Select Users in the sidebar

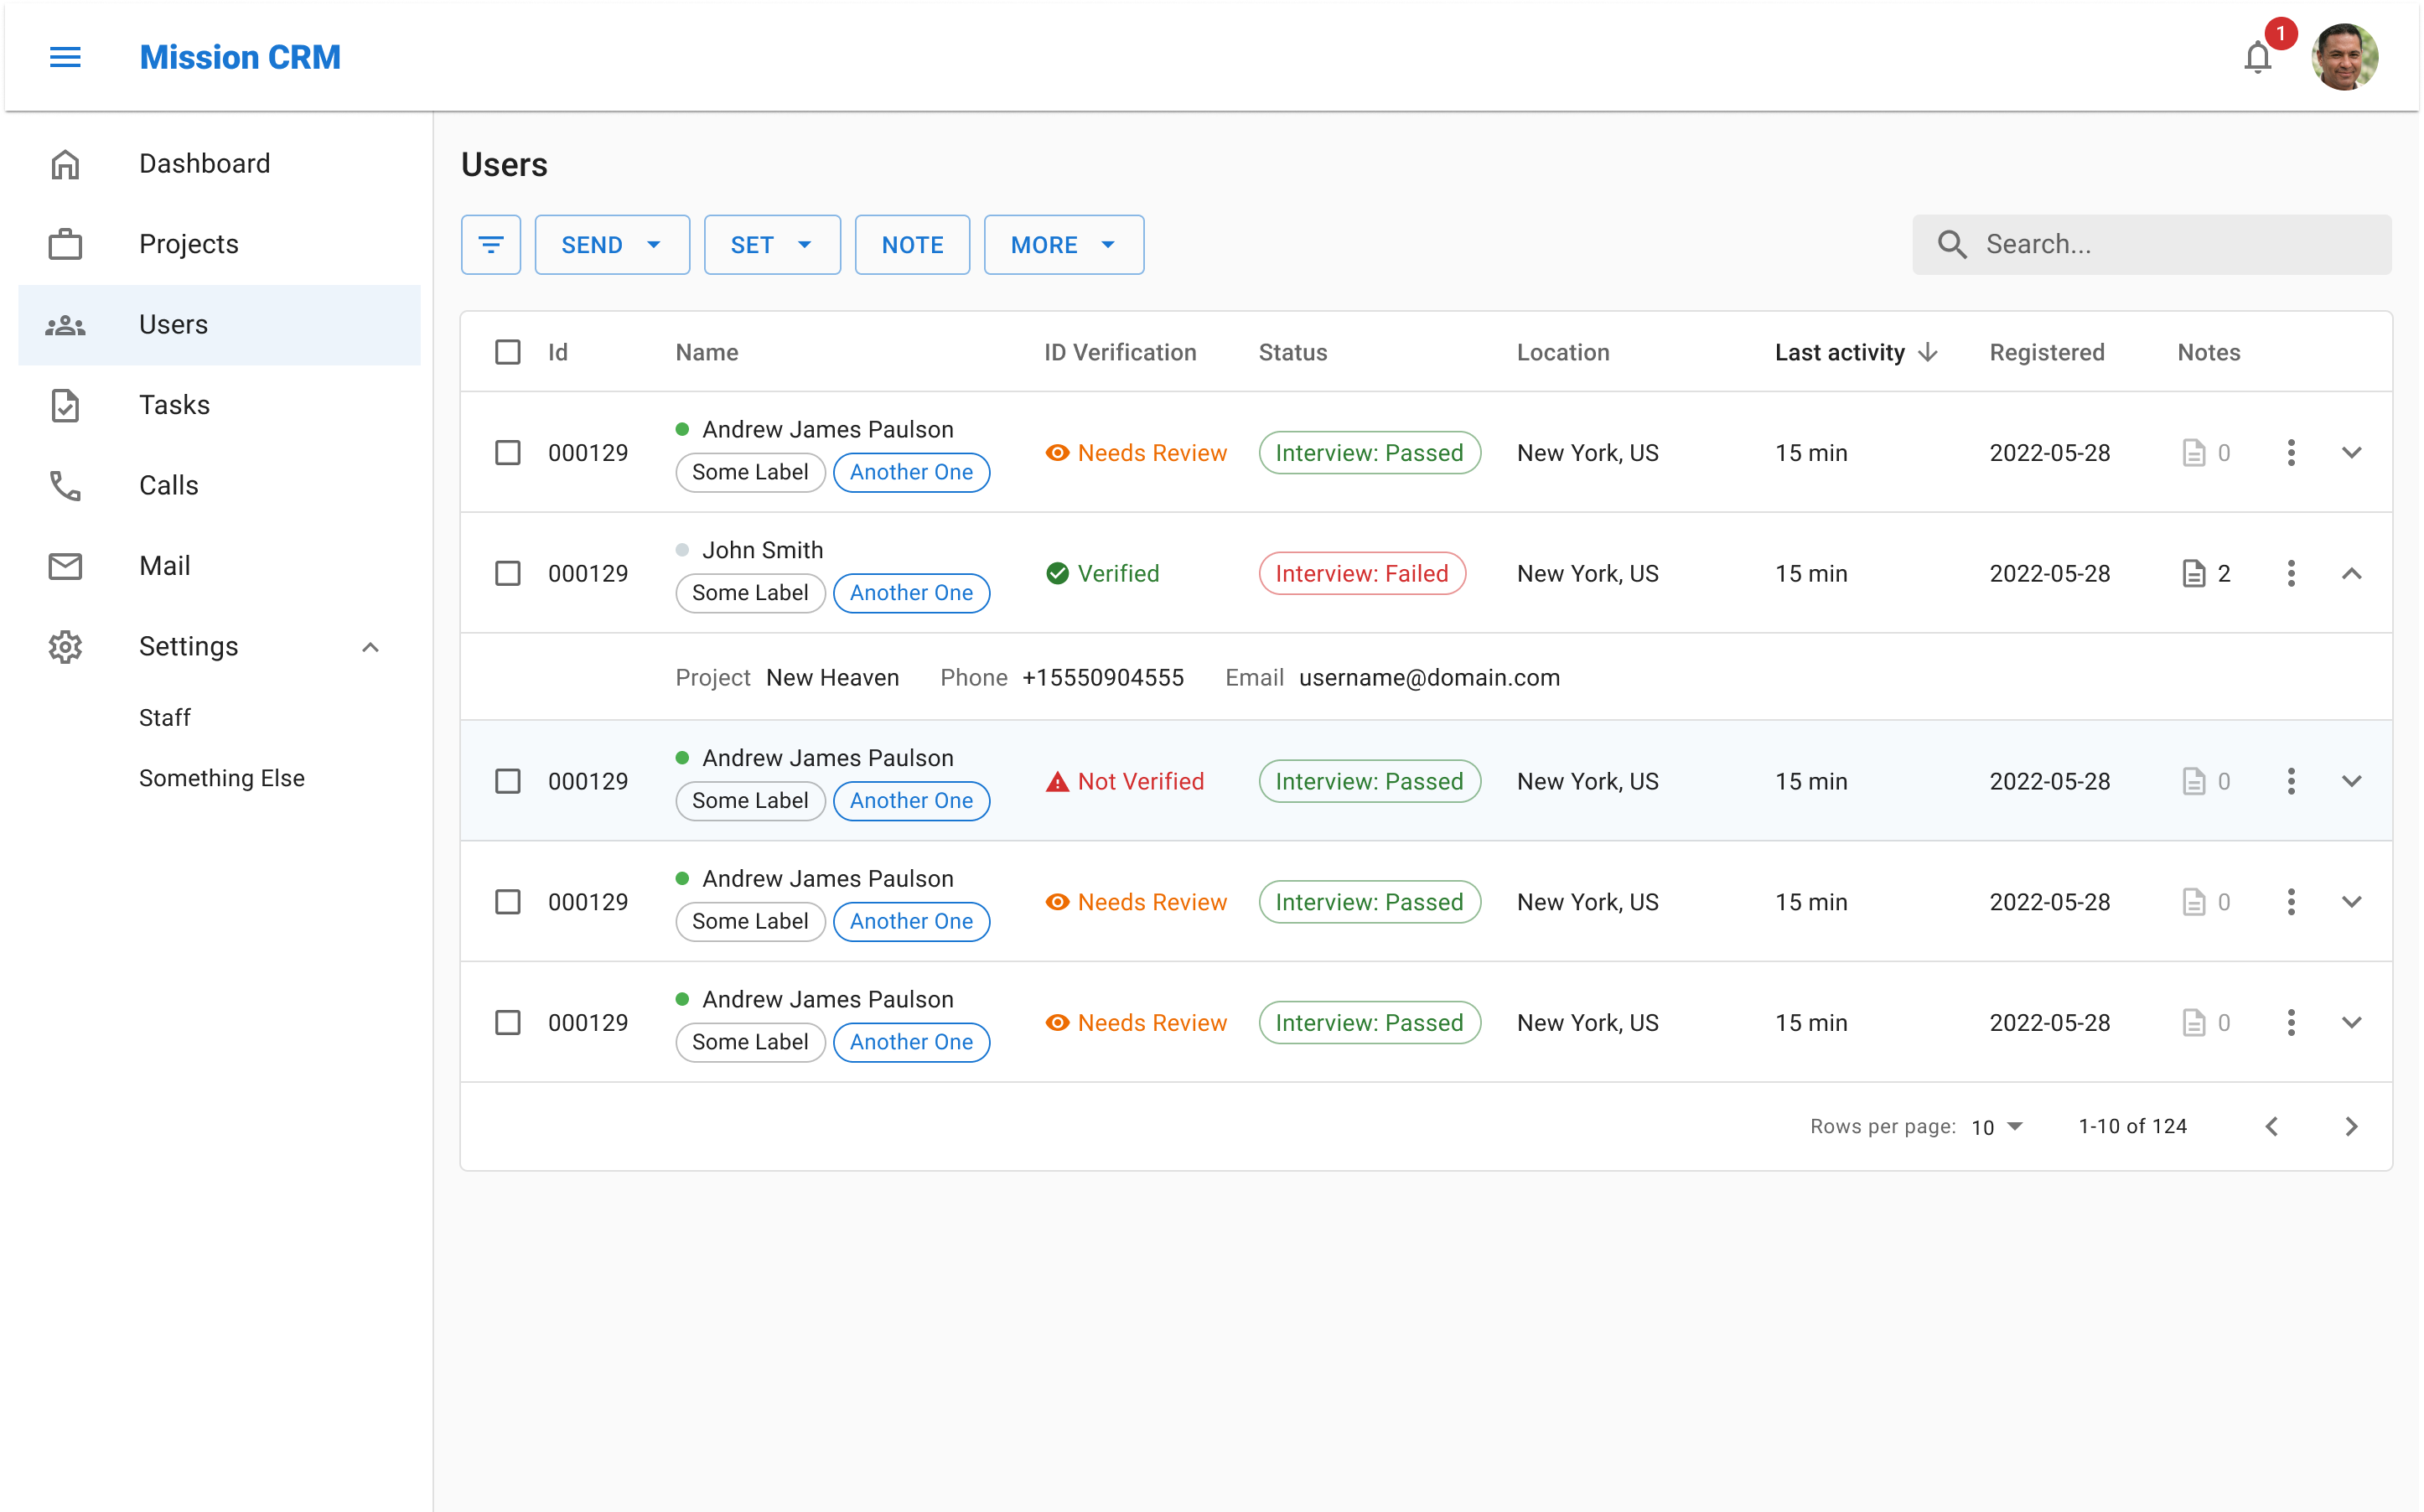tap(219, 325)
